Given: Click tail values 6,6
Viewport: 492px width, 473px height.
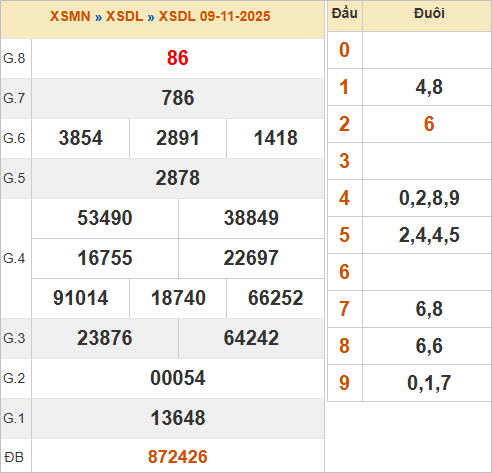Looking at the screenshot, I should [x=429, y=346].
